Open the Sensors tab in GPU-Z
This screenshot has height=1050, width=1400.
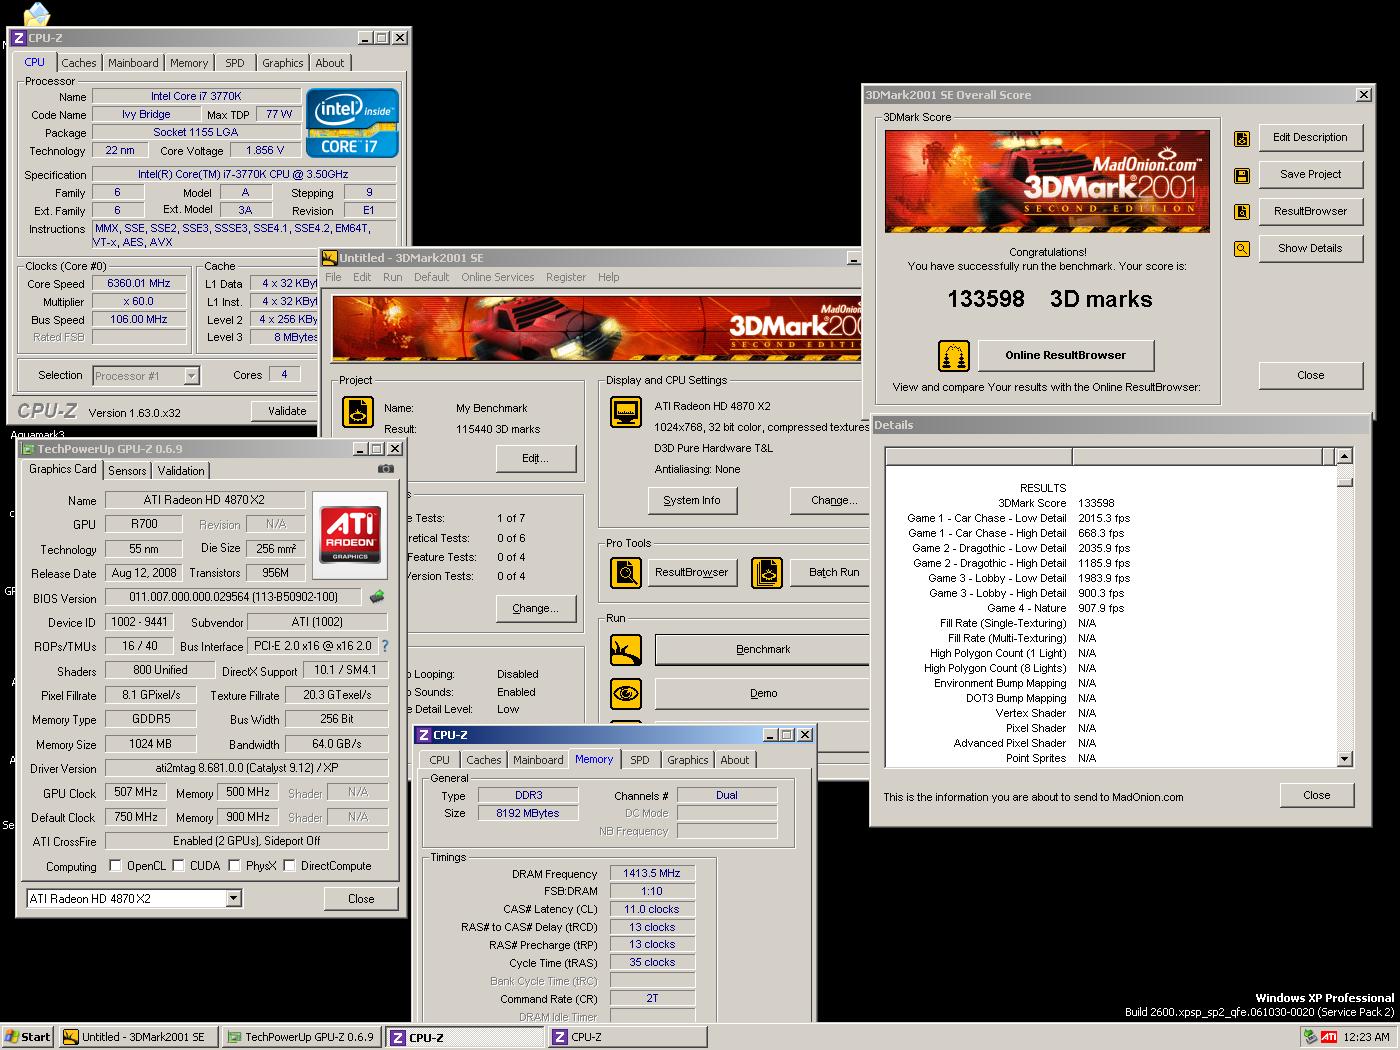coord(127,471)
